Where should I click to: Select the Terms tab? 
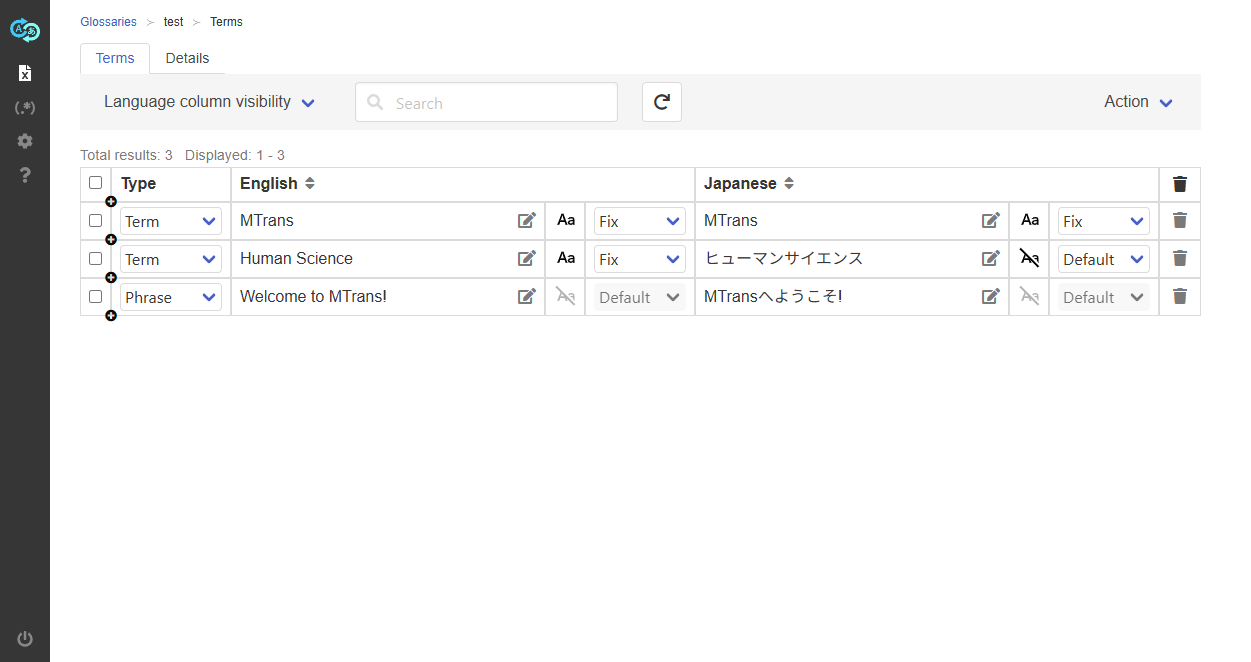[x=115, y=58]
